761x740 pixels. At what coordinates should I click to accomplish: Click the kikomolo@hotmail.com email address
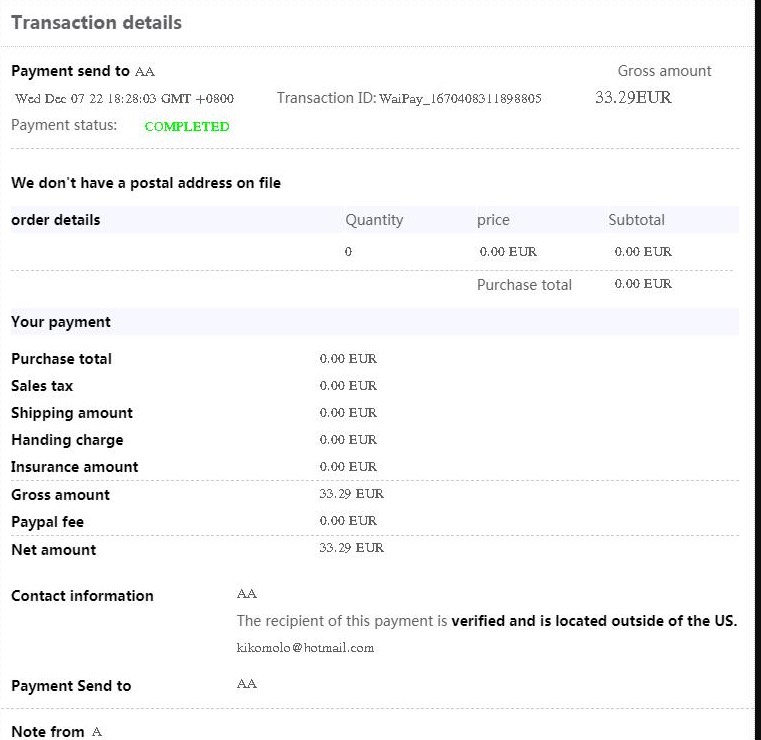pyautogui.click(x=305, y=648)
